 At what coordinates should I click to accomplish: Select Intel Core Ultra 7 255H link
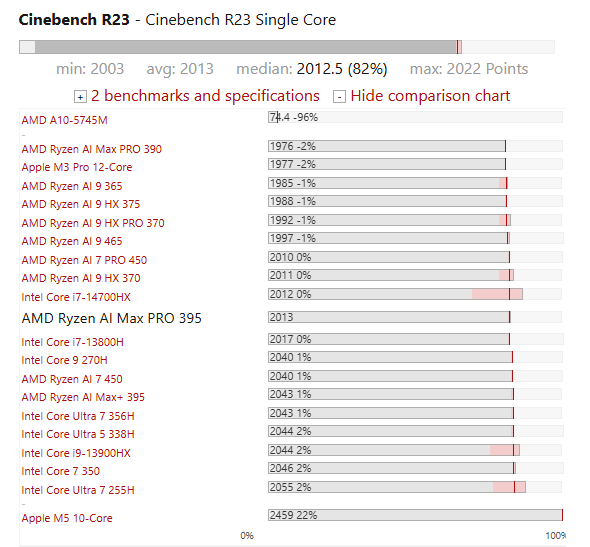click(x=78, y=490)
